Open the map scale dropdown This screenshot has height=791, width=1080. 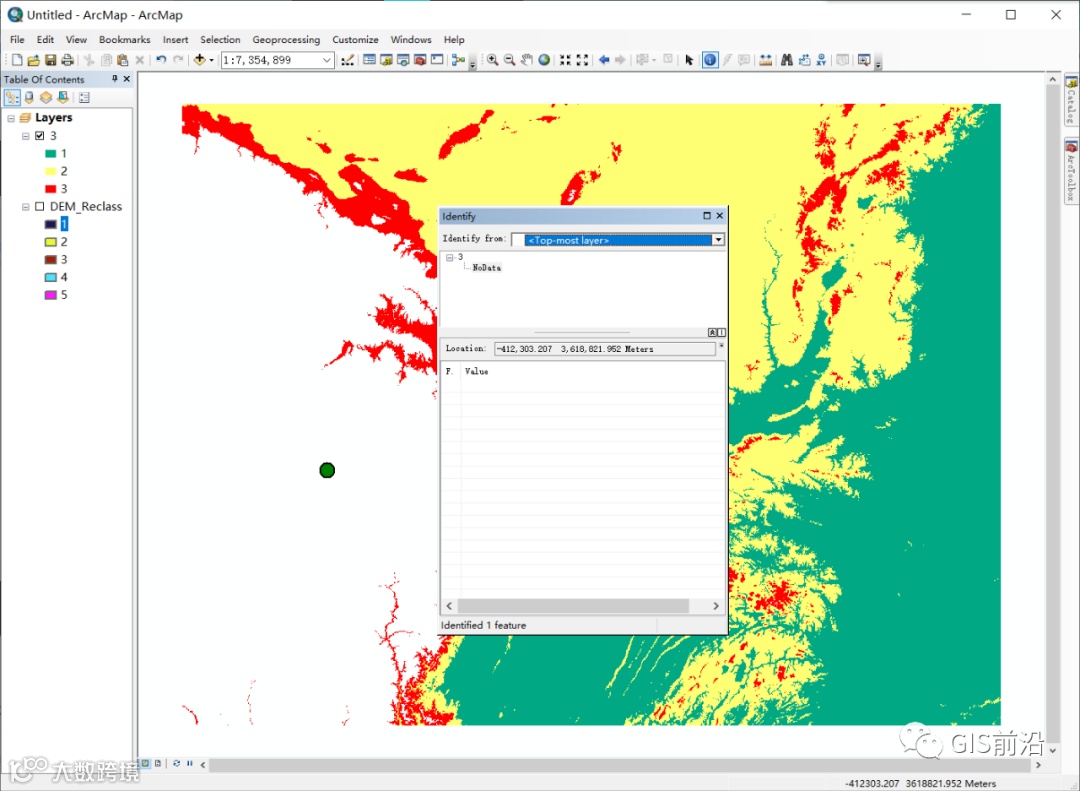pyautogui.click(x=327, y=60)
